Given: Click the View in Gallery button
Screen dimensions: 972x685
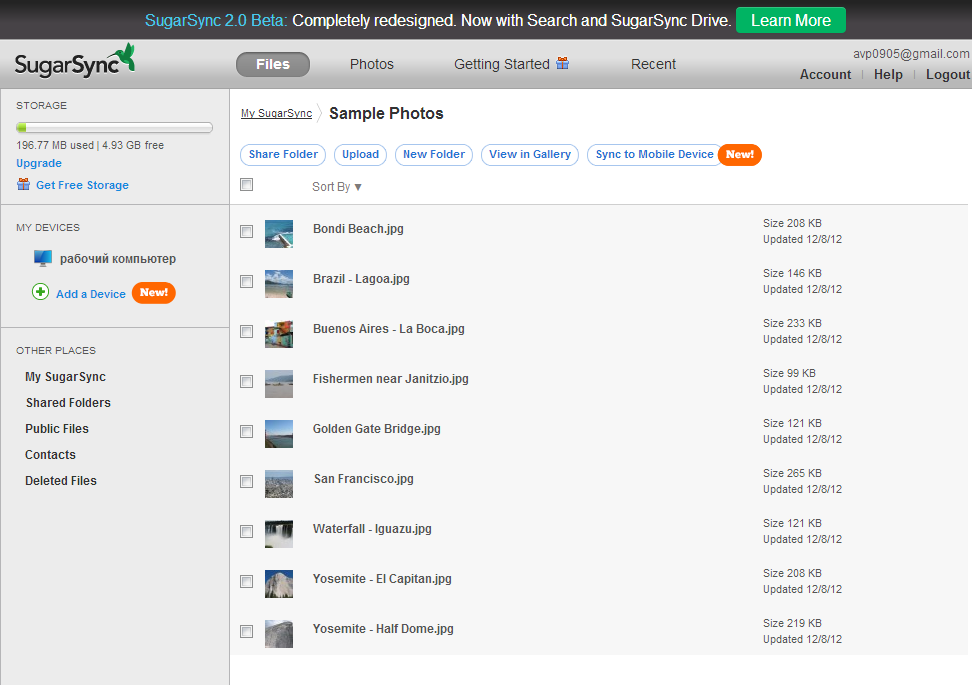Looking at the screenshot, I should (x=530, y=154).
